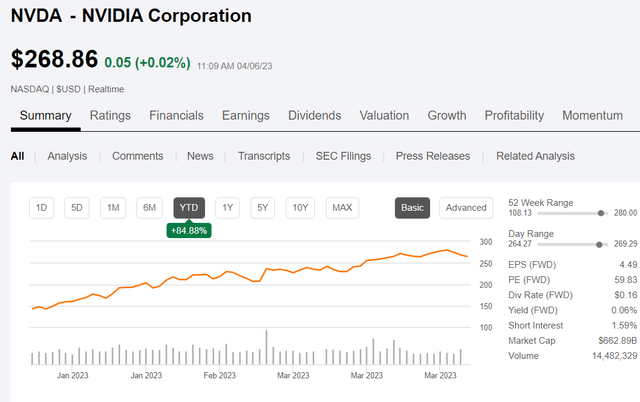This screenshot has height=402, width=640.
Task: Select the YTD chart range
Action: coord(189,208)
